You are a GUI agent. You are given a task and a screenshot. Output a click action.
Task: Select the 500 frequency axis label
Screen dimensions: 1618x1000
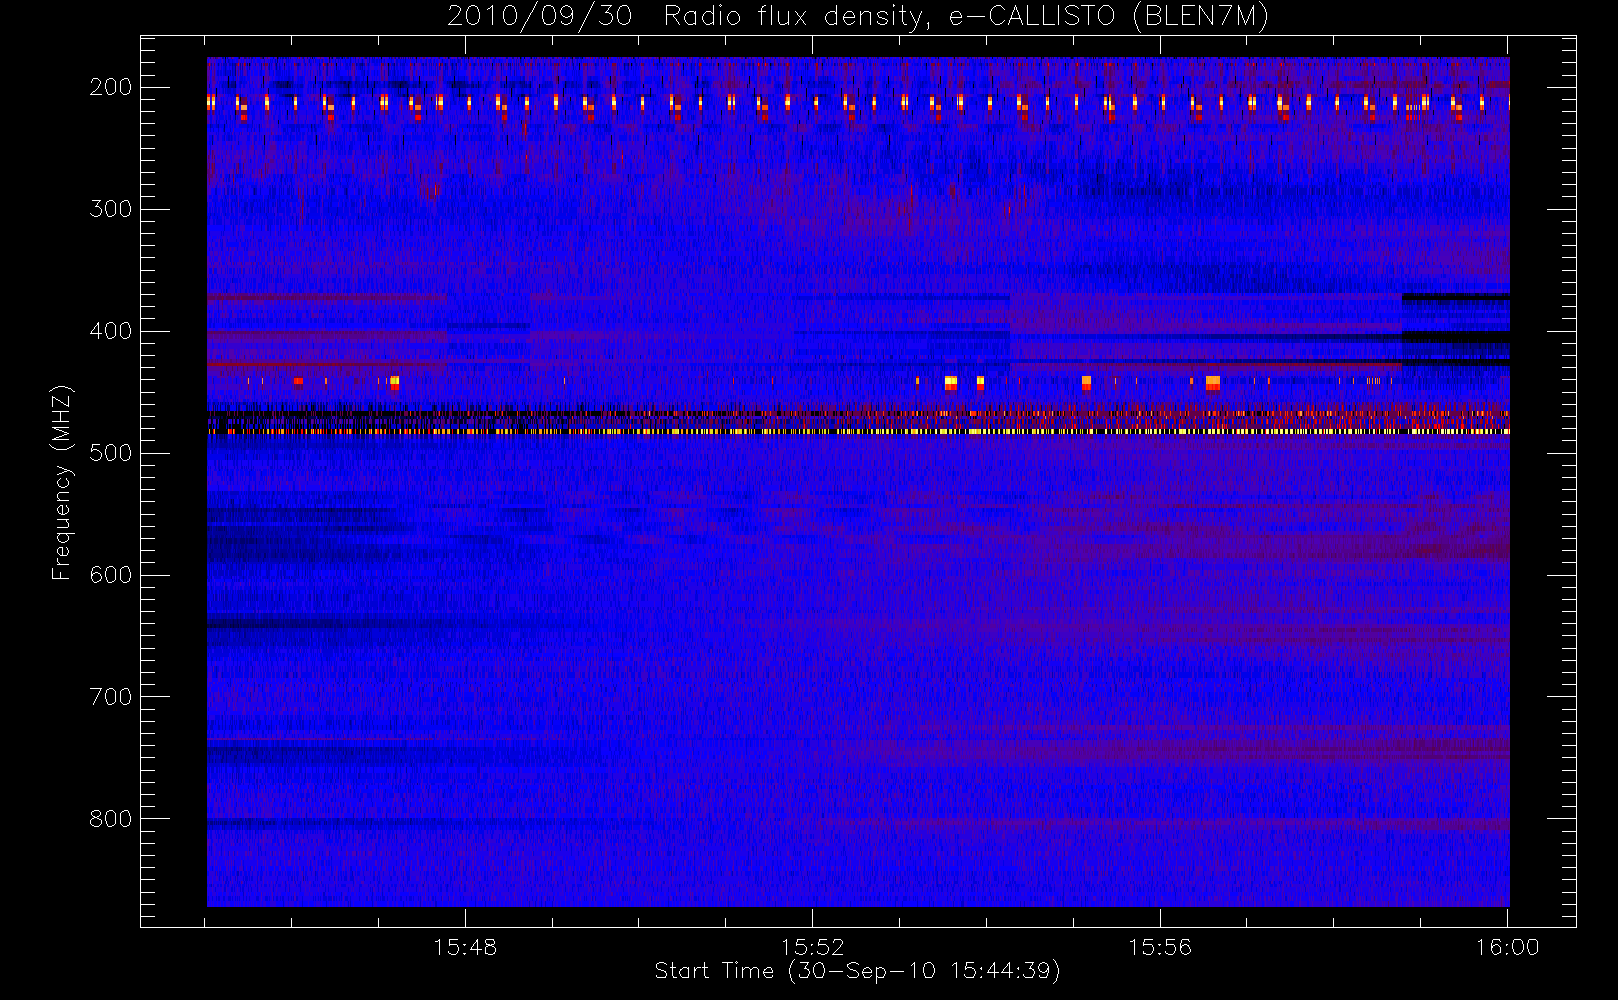[x=110, y=453]
